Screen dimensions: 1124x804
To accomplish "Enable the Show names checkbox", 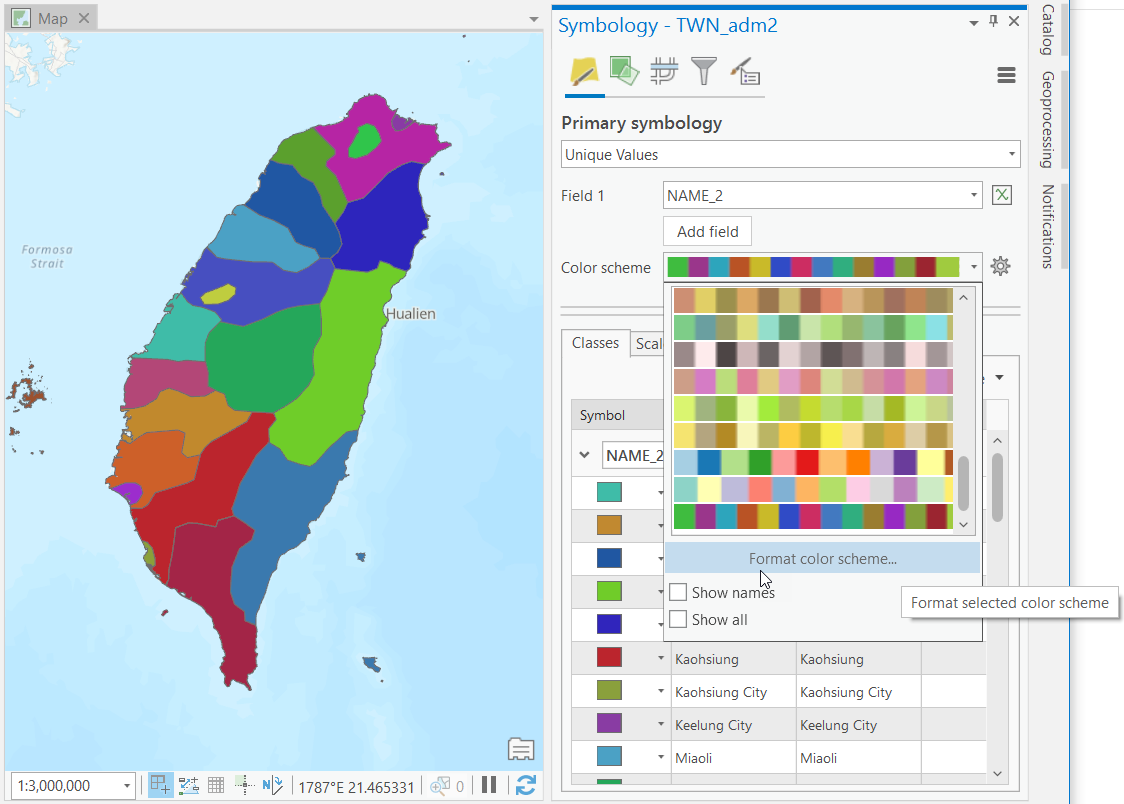I will [679, 592].
